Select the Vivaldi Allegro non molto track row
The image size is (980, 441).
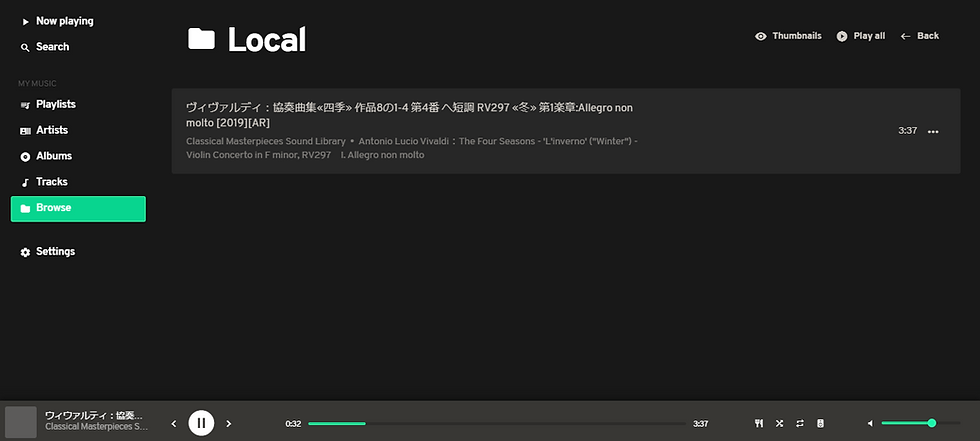(566, 131)
